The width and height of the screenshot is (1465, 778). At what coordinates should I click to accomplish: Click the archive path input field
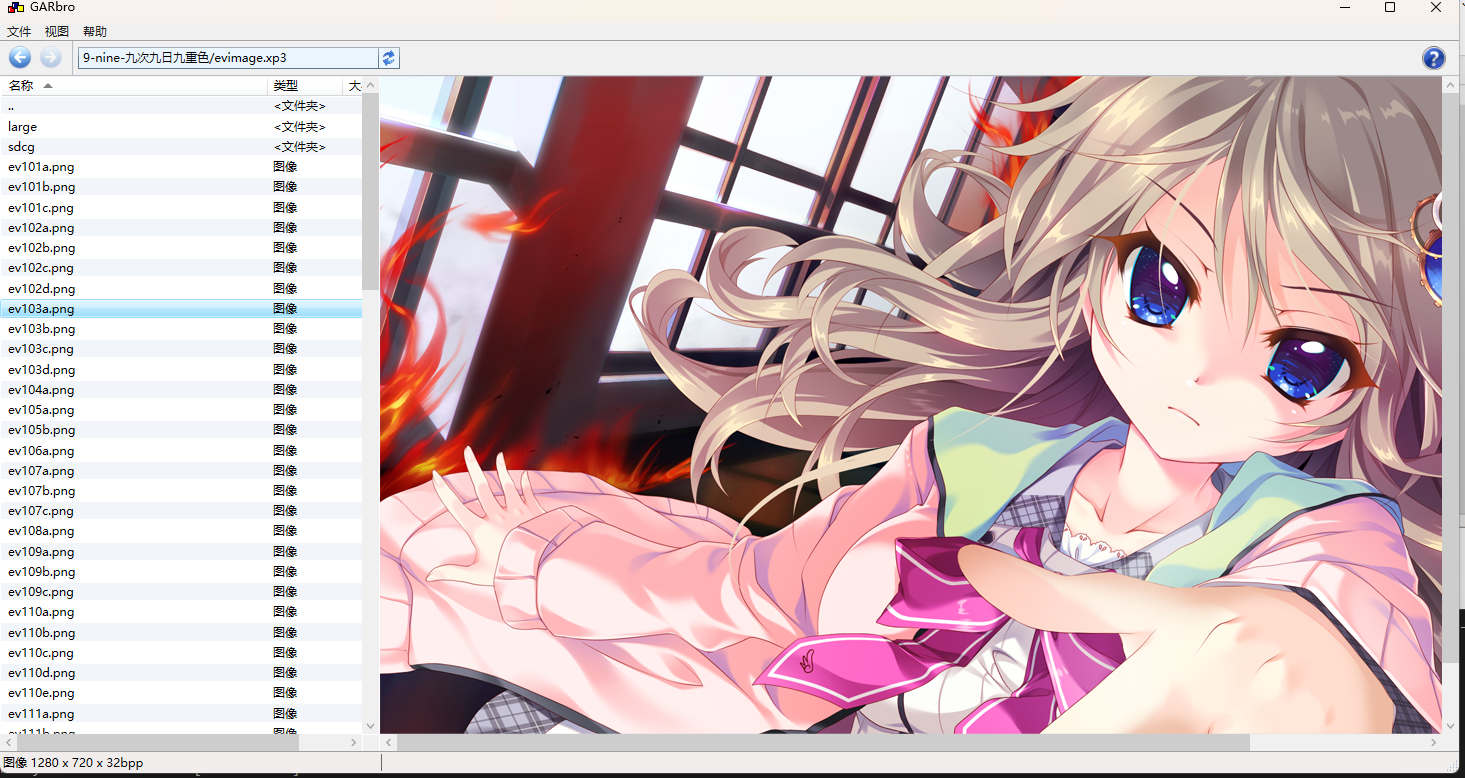228,58
